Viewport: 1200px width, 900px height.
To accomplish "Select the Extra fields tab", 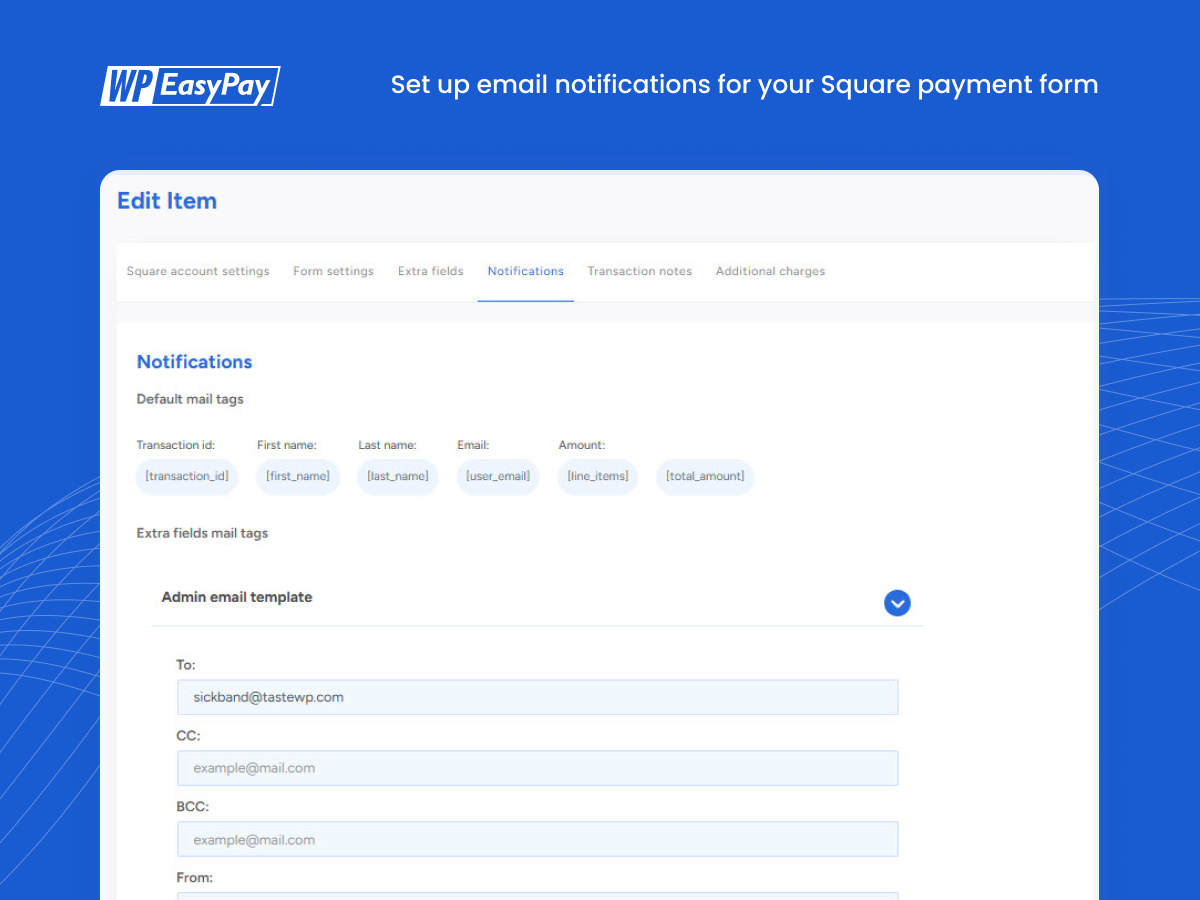I will pos(430,271).
